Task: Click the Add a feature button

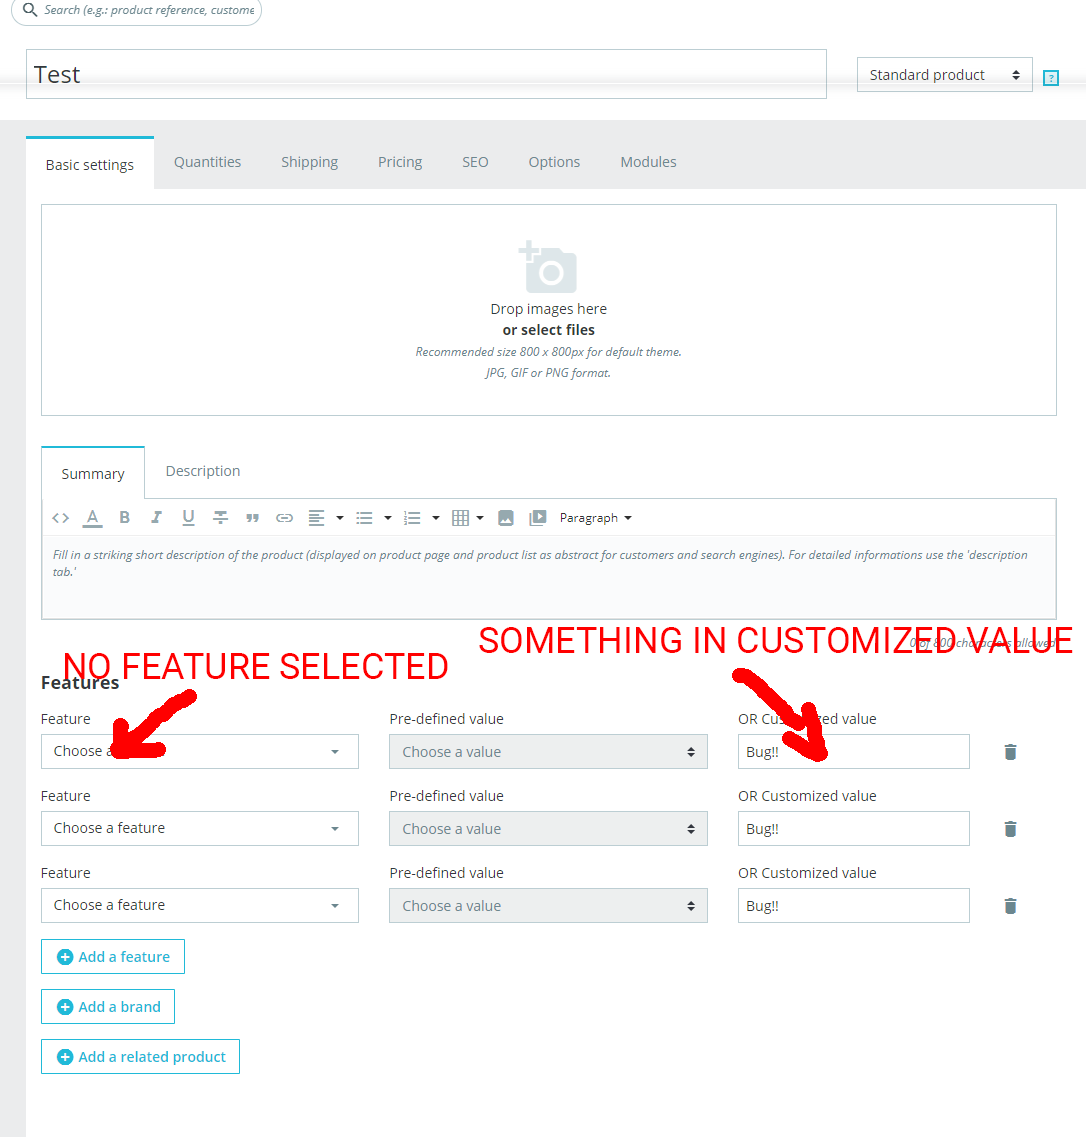Action: pos(113,956)
